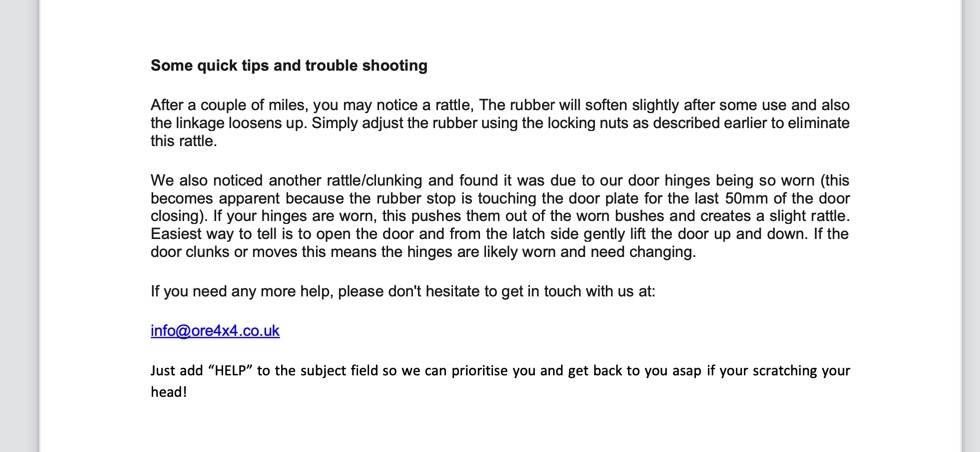Click the line 'If you need any more help'
Viewport: 980px width, 452px height.
pyautogui.click(x=402, y=291)
